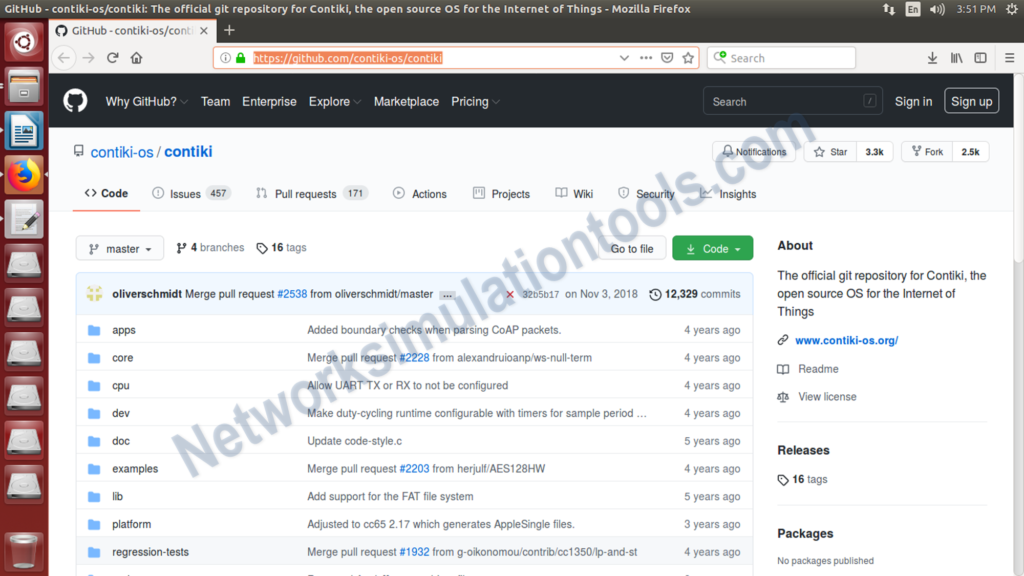Click the Sign up button

coord(971,101)
